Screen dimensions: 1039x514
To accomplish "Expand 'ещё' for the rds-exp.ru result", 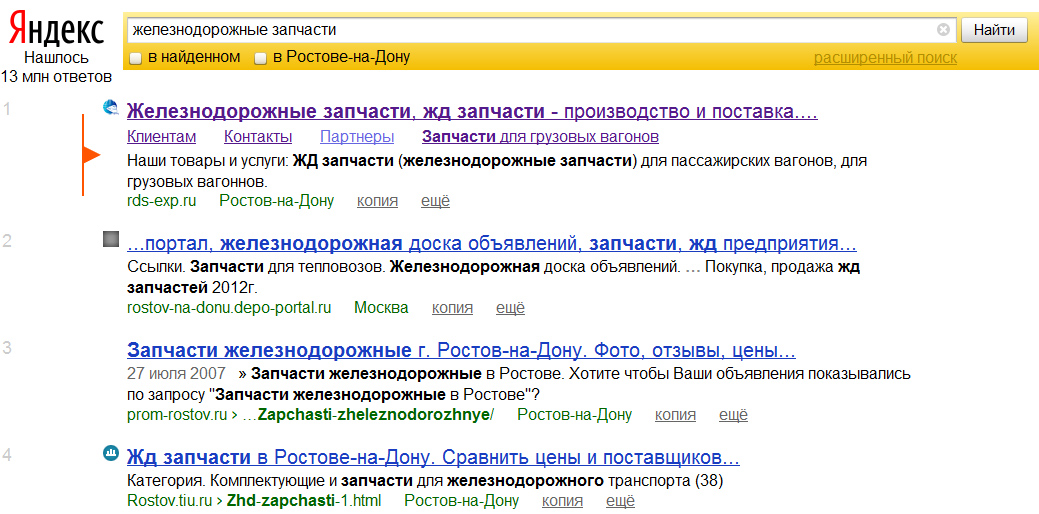I will (x=435, y=201).
